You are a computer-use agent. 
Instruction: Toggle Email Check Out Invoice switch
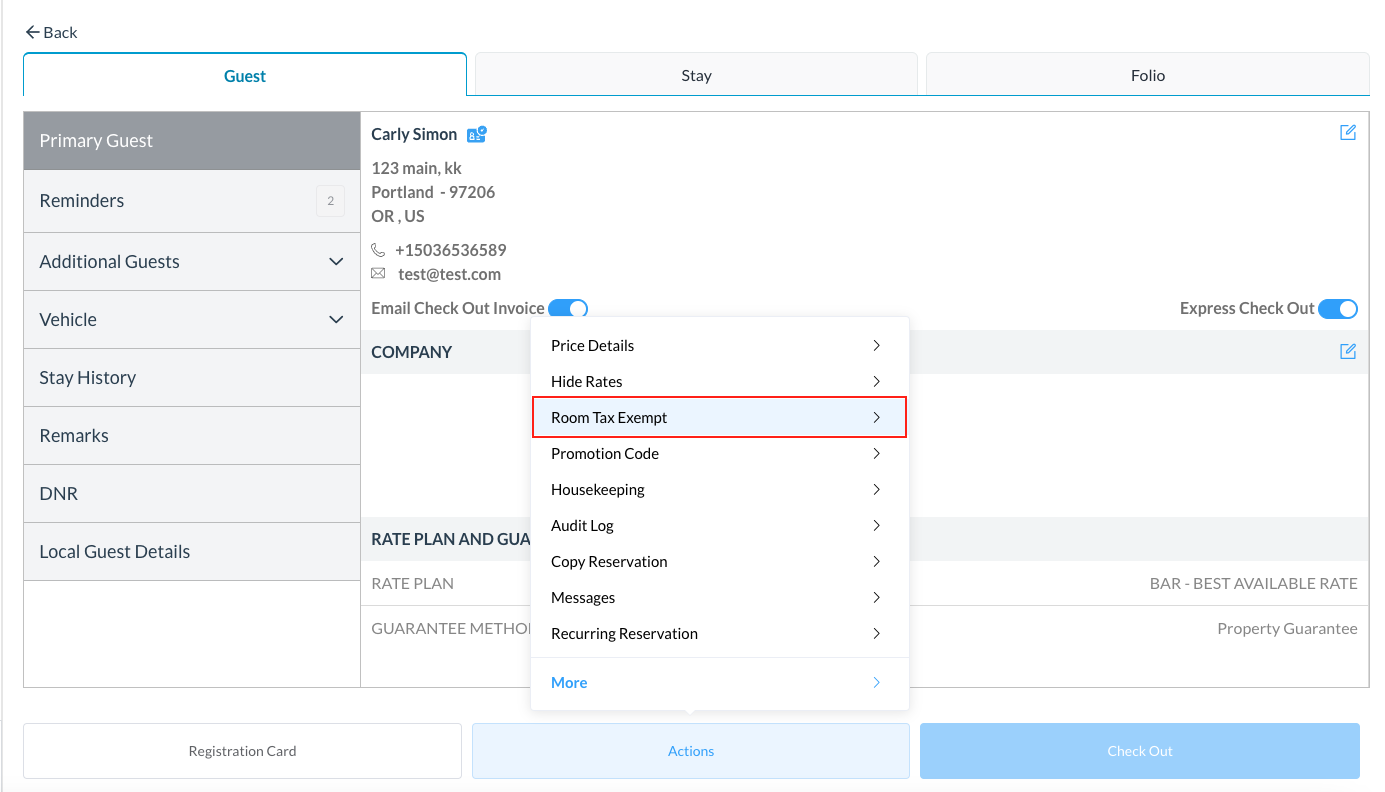point(568,309)
